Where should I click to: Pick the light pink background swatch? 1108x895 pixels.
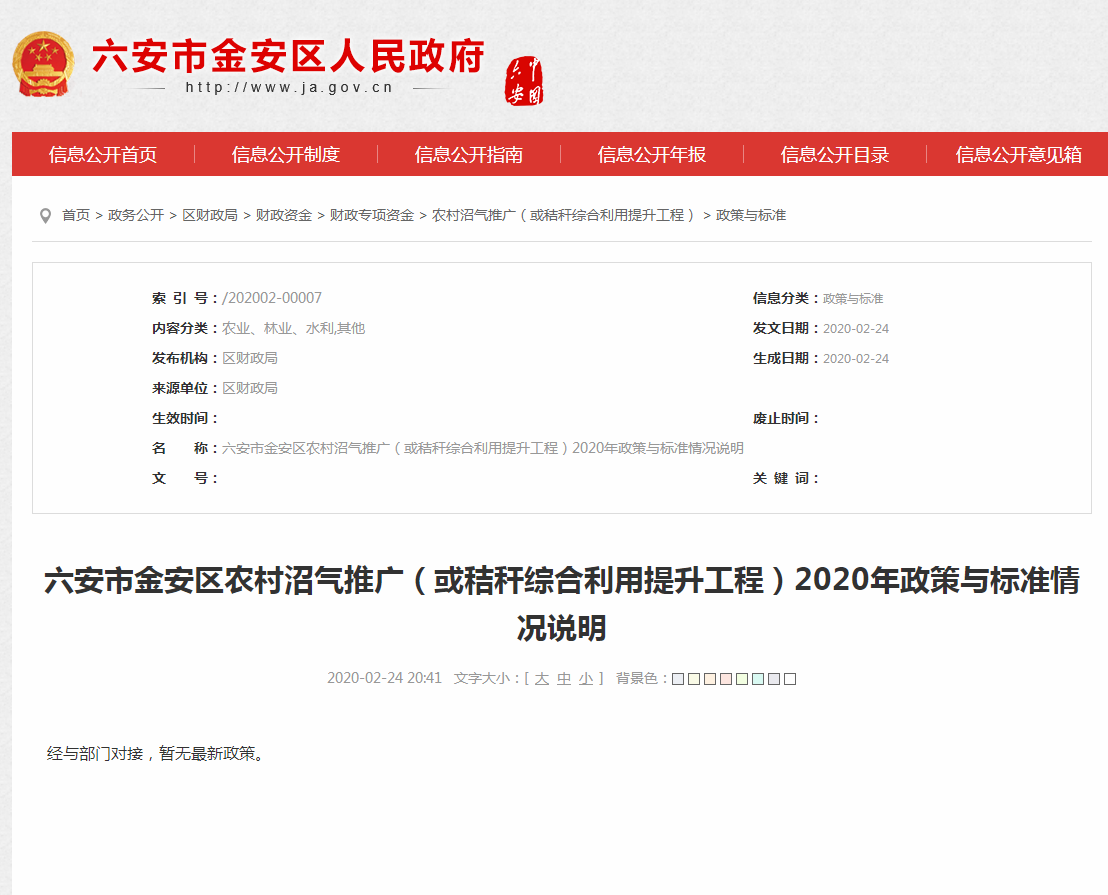tap(726, 679)
